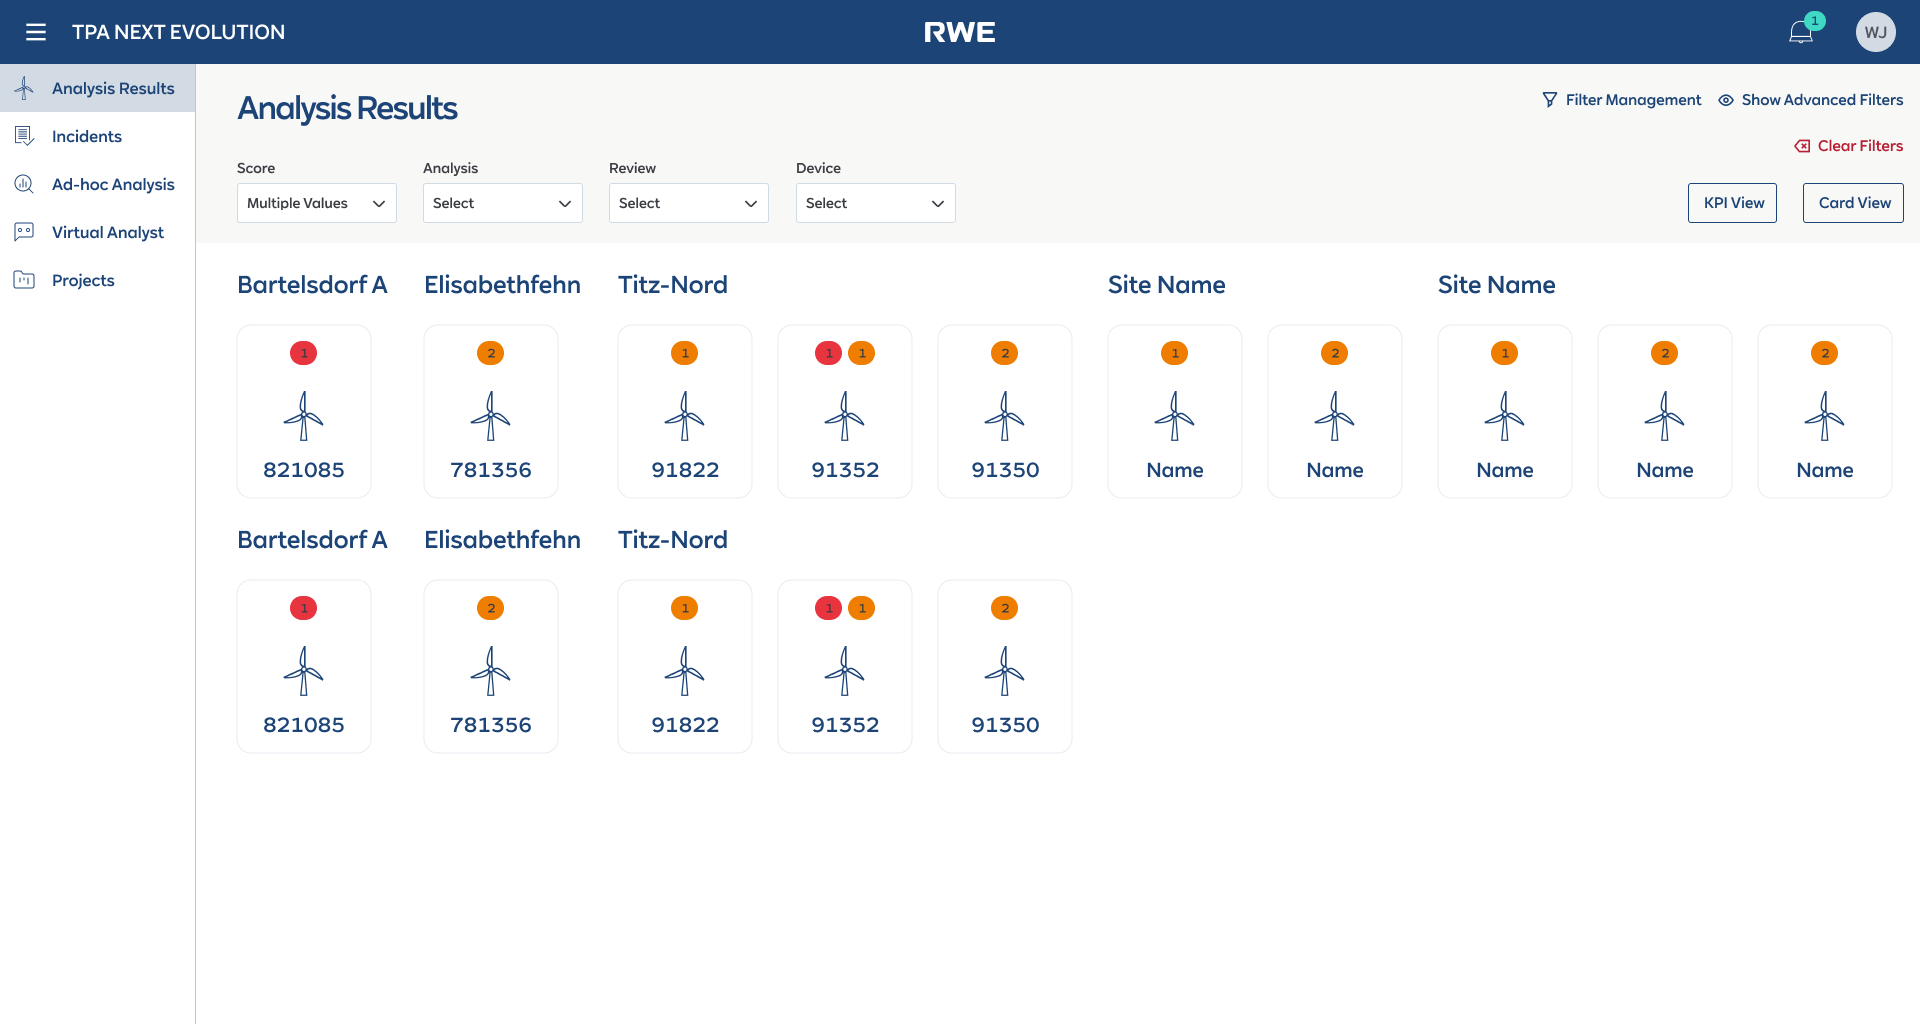The width and height of the screenshot is (1920, 1024).
Task: Open the Incidents section from the sidebar
Action: pyautogui.click(x=87, y=136)
